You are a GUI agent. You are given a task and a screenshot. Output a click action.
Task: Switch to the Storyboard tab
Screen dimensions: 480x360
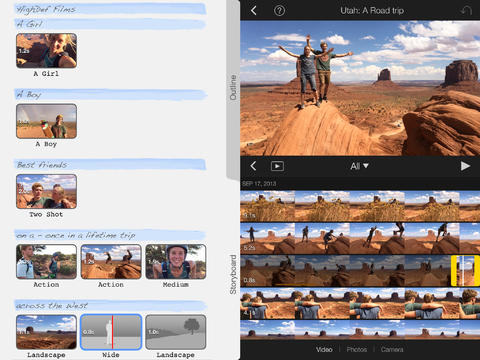[233, 274]
